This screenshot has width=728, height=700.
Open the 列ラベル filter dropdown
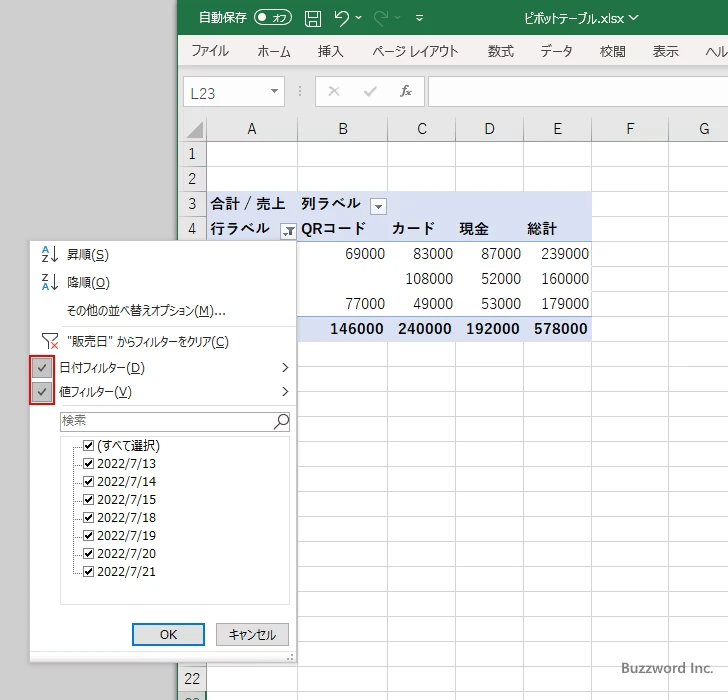click(378, 207)
